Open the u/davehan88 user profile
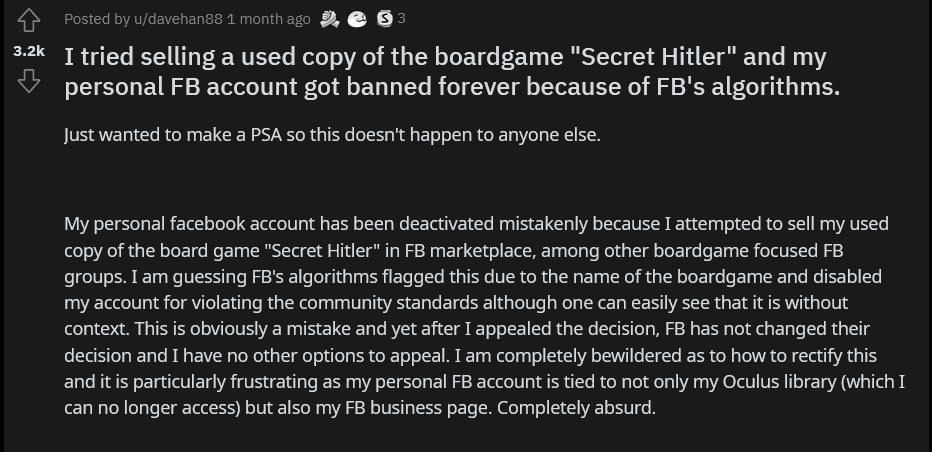 click(178, 19)
